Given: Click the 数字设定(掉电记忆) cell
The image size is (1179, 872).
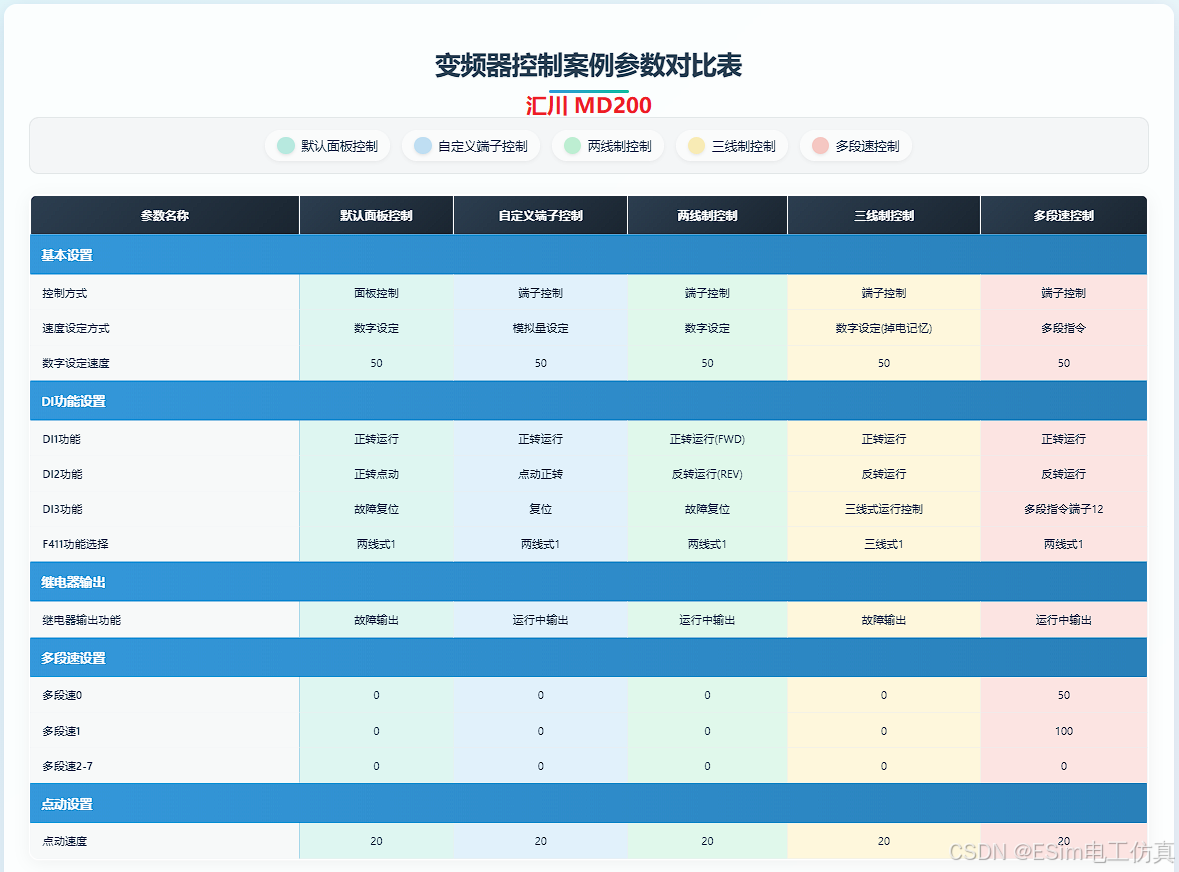Looking at the screenshot, I should [884, 329].
